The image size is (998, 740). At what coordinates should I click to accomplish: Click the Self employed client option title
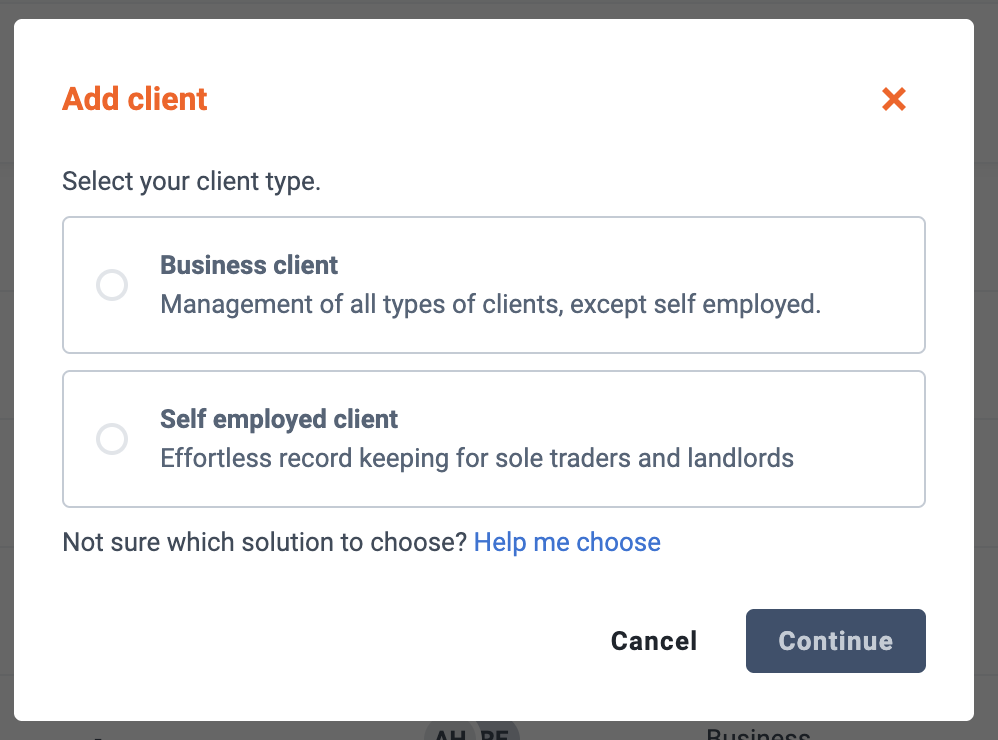[x=279, y=419]
